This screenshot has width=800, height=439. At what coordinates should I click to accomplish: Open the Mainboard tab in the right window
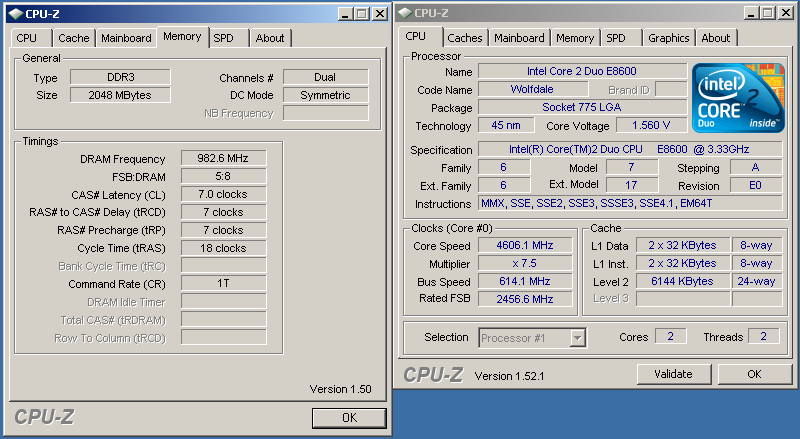pos(519,38)
